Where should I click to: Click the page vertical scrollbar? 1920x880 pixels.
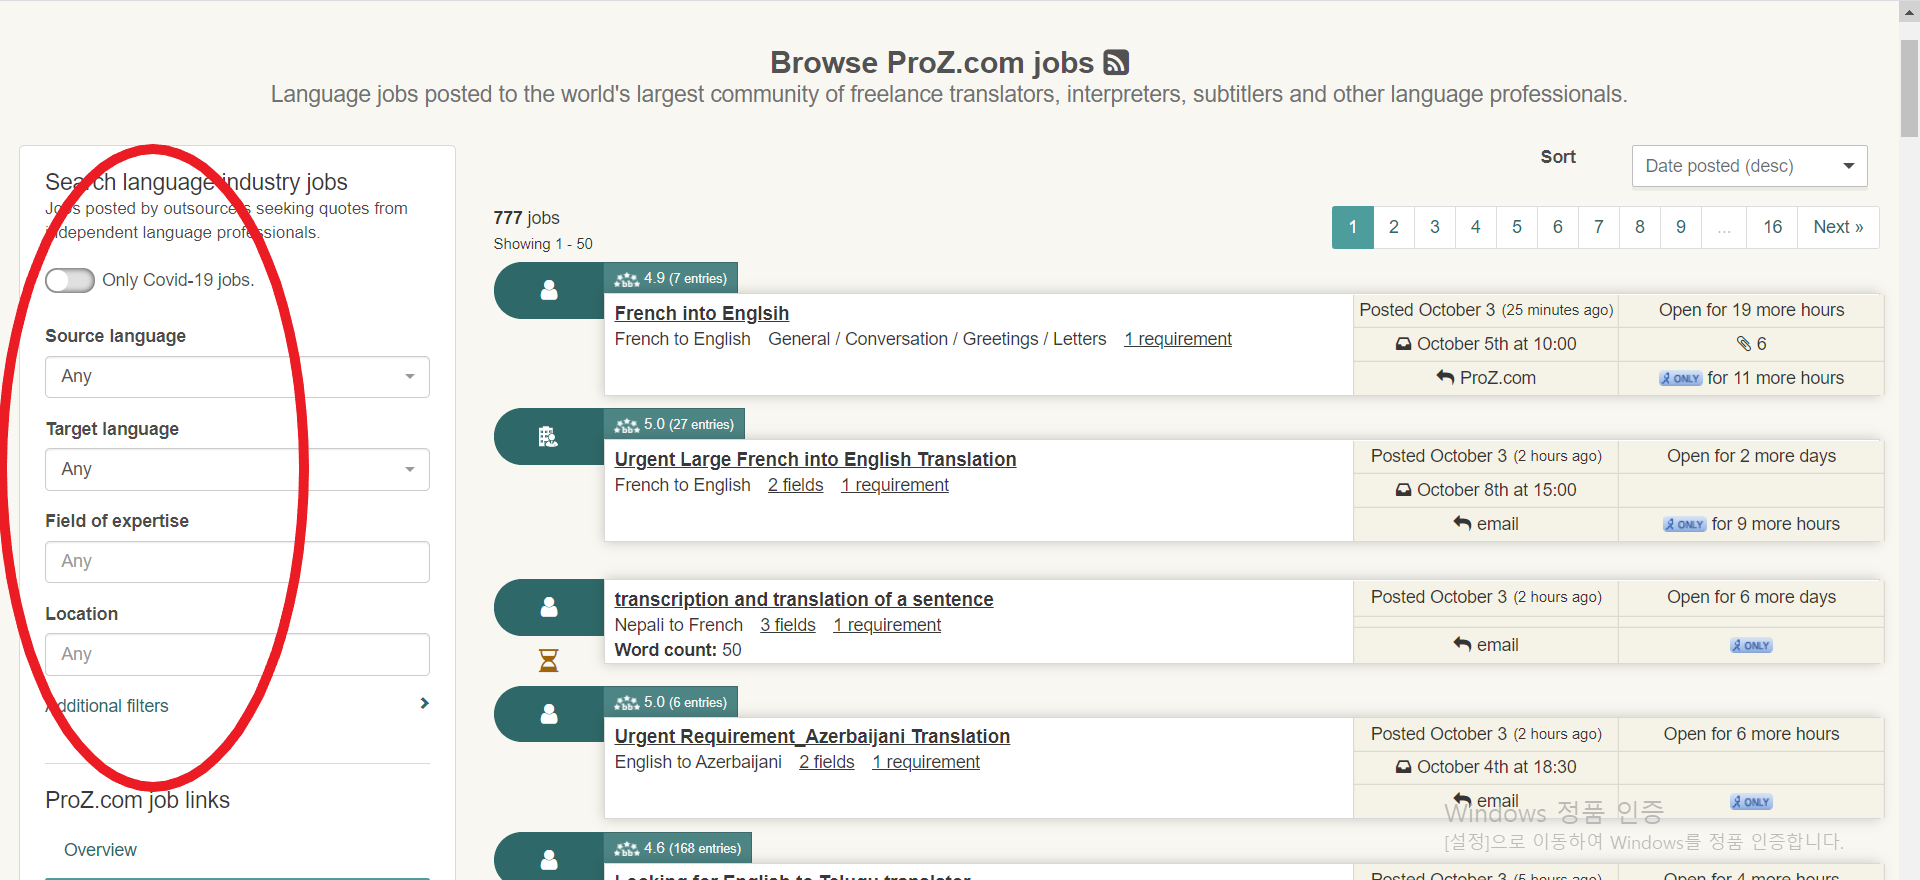(1909, 88)
